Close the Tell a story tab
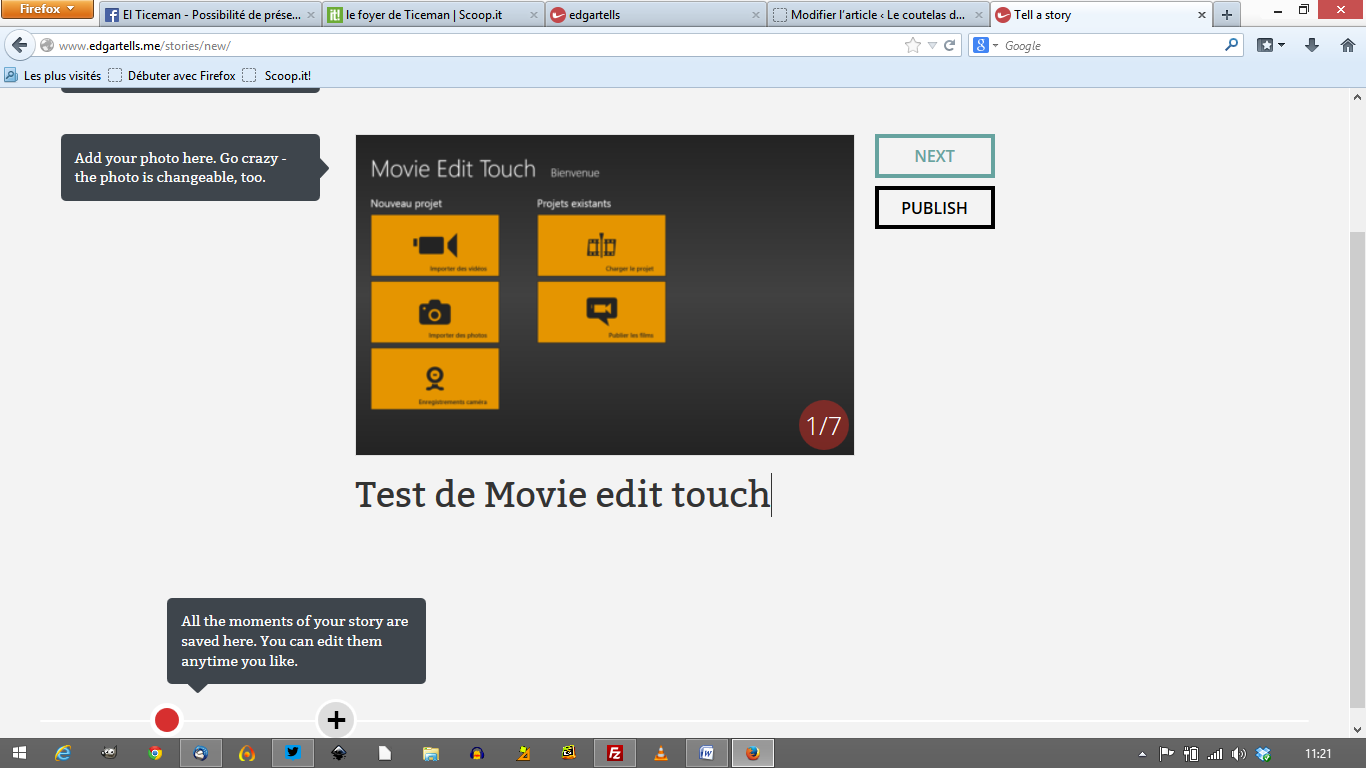The image size is (1366, 768). (1202, 15)
